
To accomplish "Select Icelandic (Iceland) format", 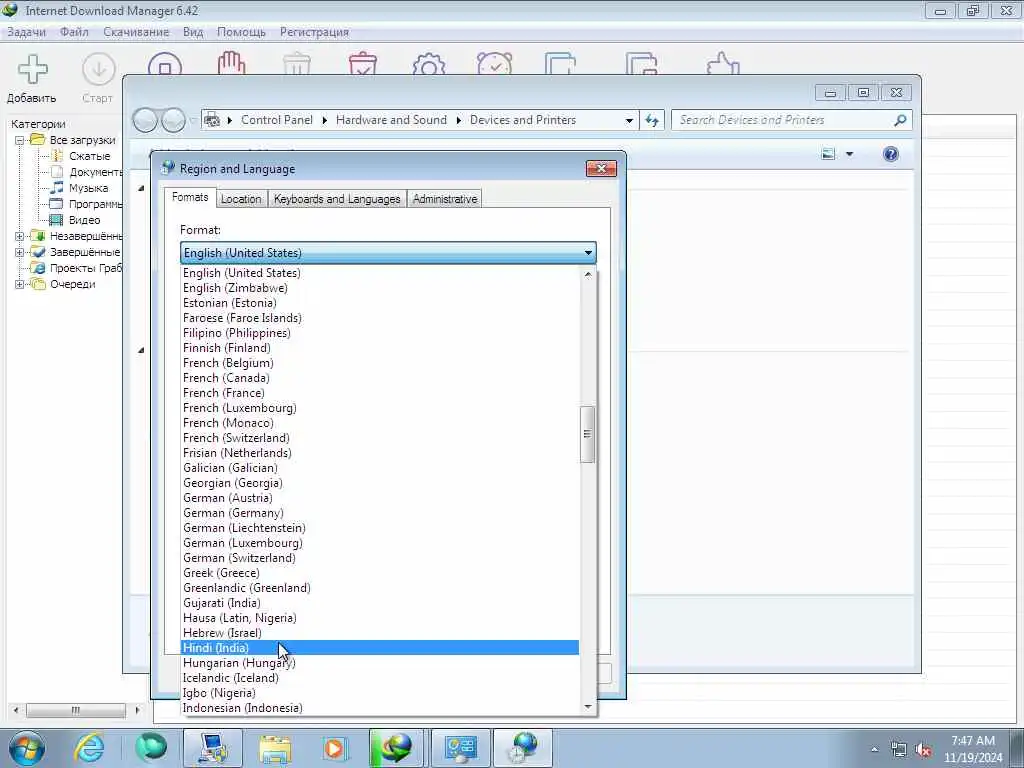I will click(x=380, y=679).
